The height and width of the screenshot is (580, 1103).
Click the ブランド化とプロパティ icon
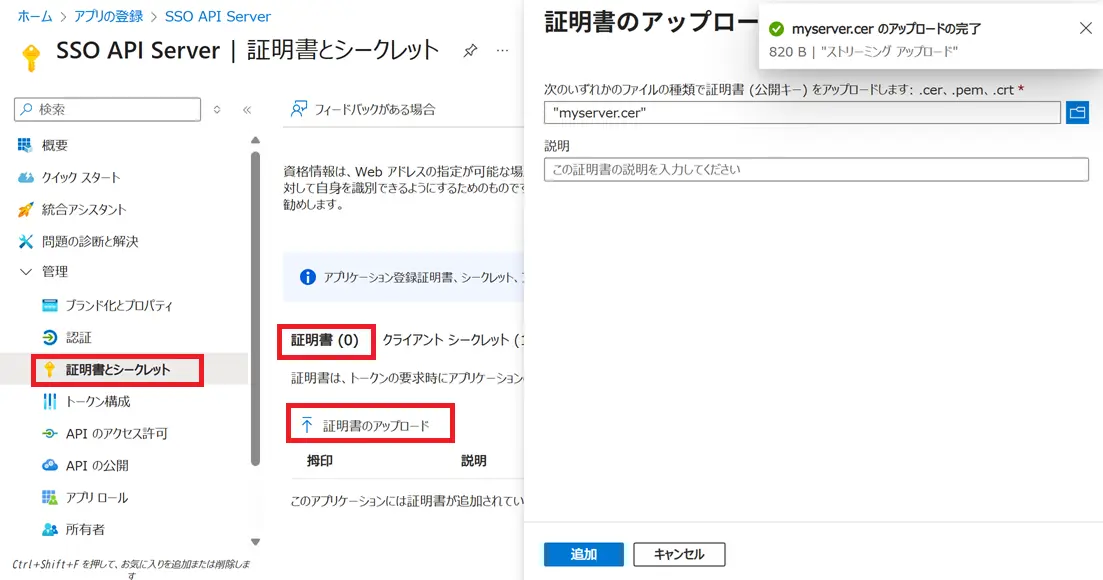(49, 305)
